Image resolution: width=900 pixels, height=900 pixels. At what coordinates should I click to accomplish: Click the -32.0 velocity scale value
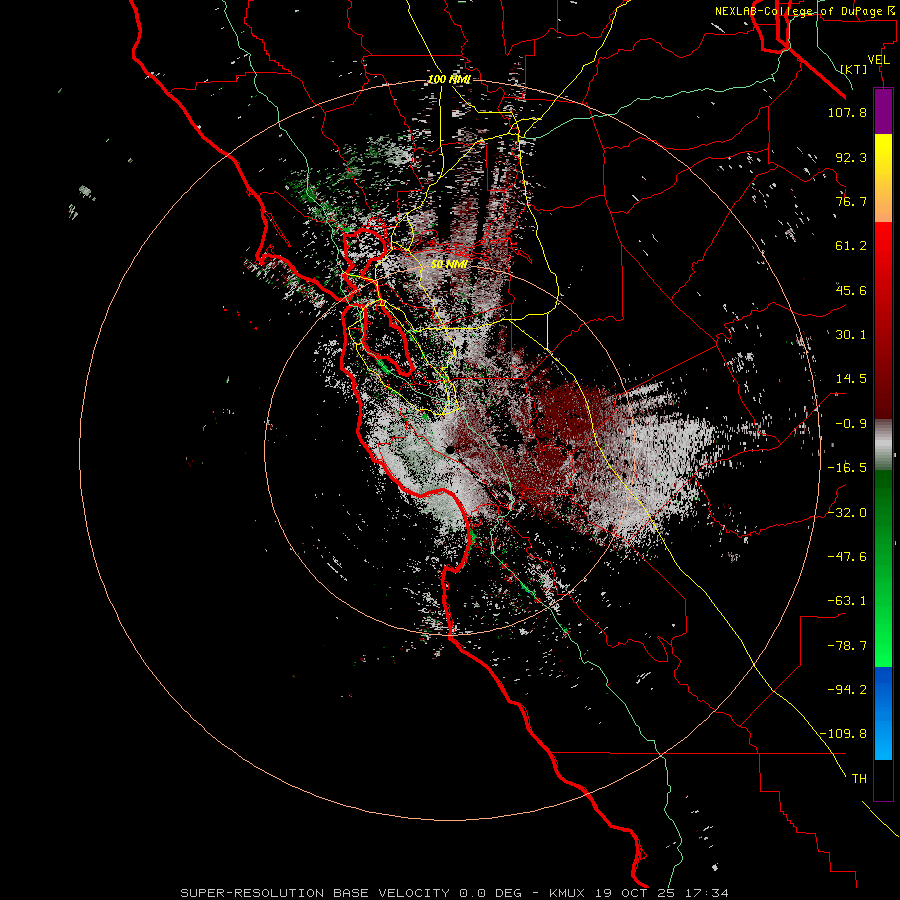(847, 513)
